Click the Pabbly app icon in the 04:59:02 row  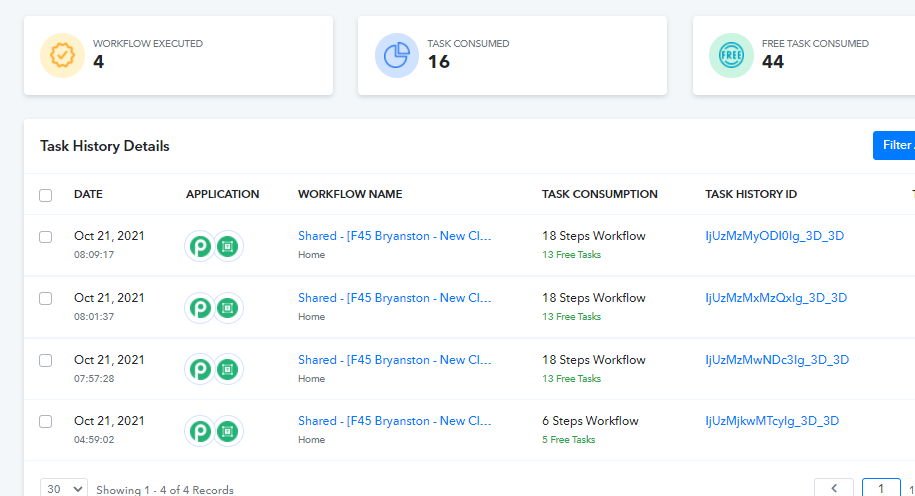200,431
